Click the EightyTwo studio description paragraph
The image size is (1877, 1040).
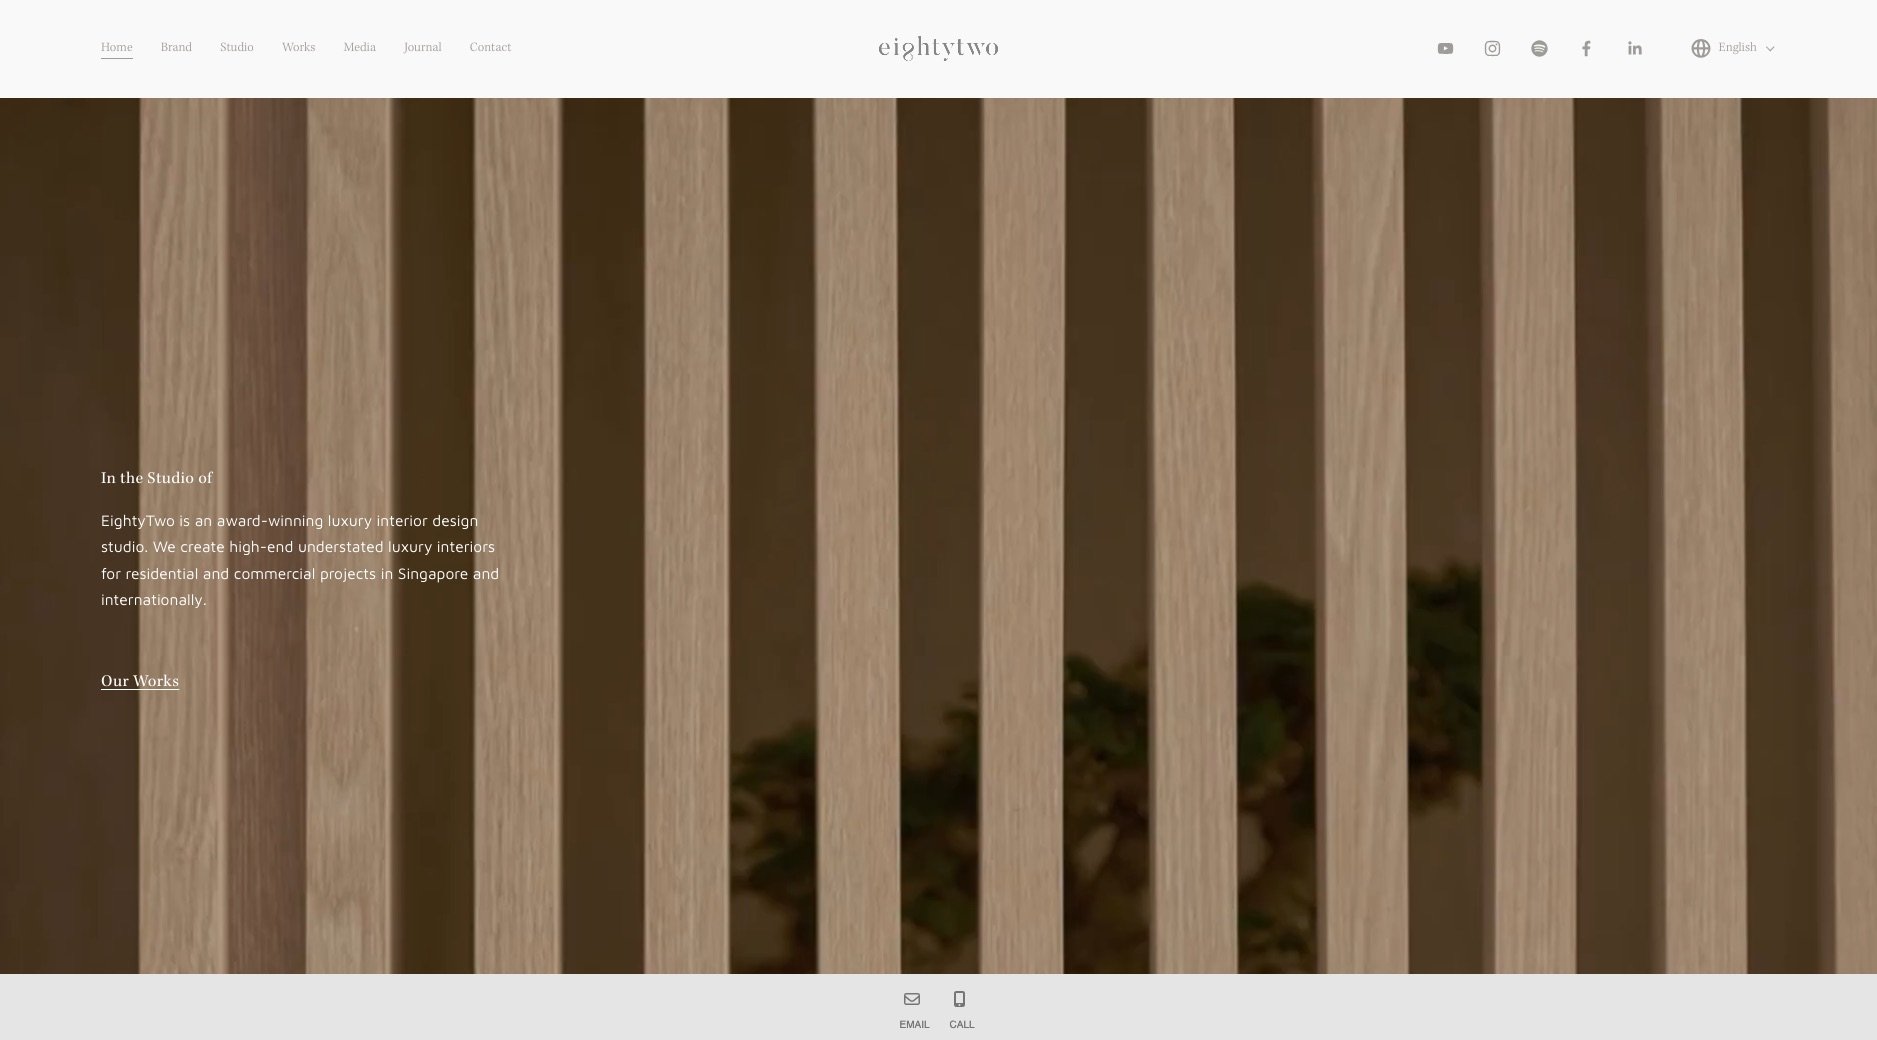(300, 560)
